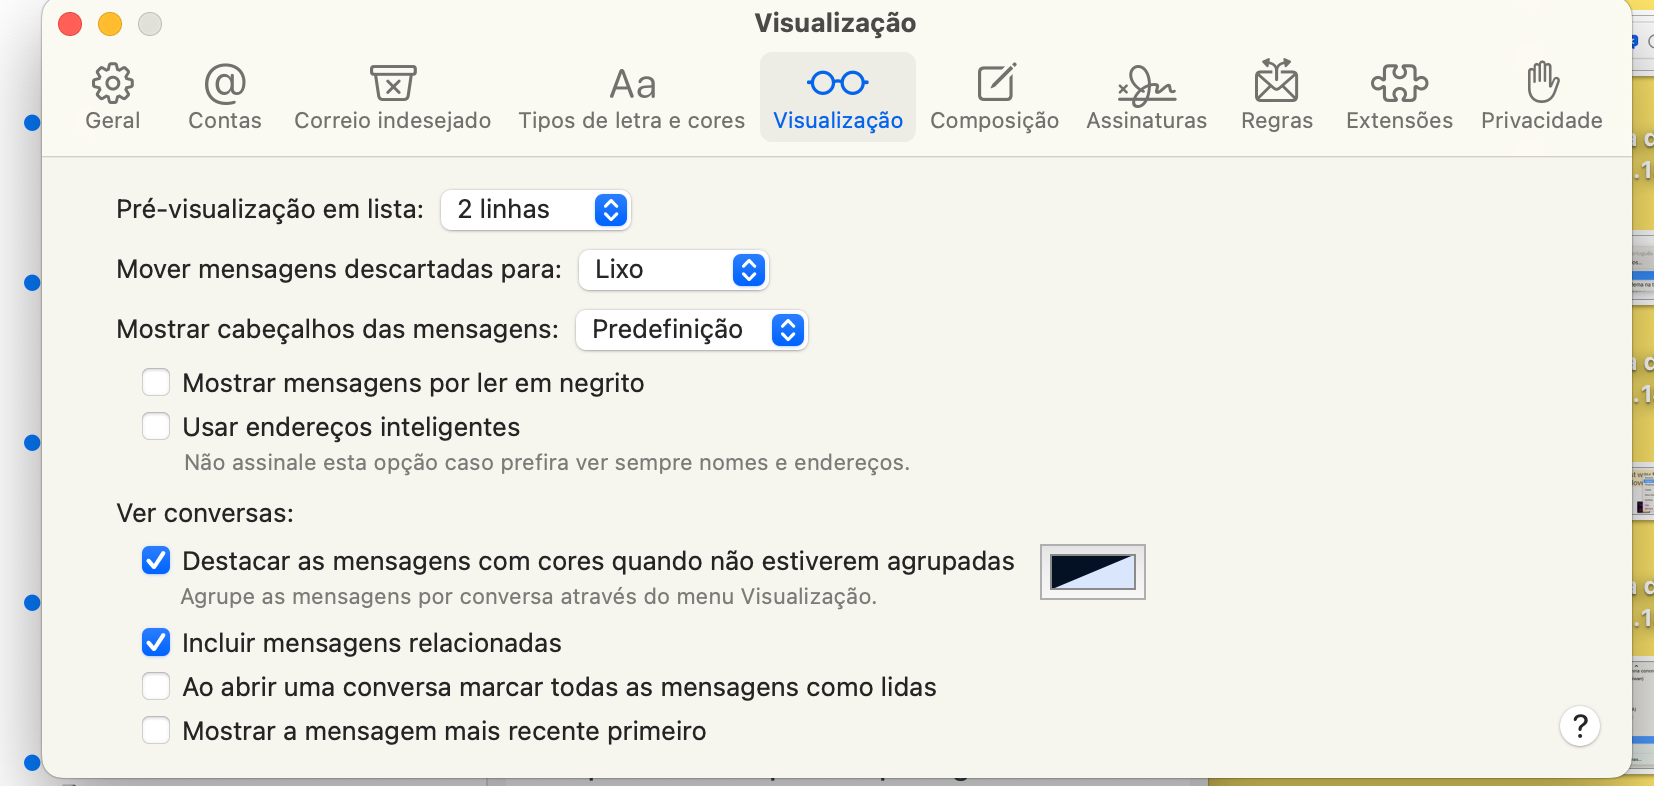
Task: Open the Extensões puzzle icon tab
Action: 1399,83
